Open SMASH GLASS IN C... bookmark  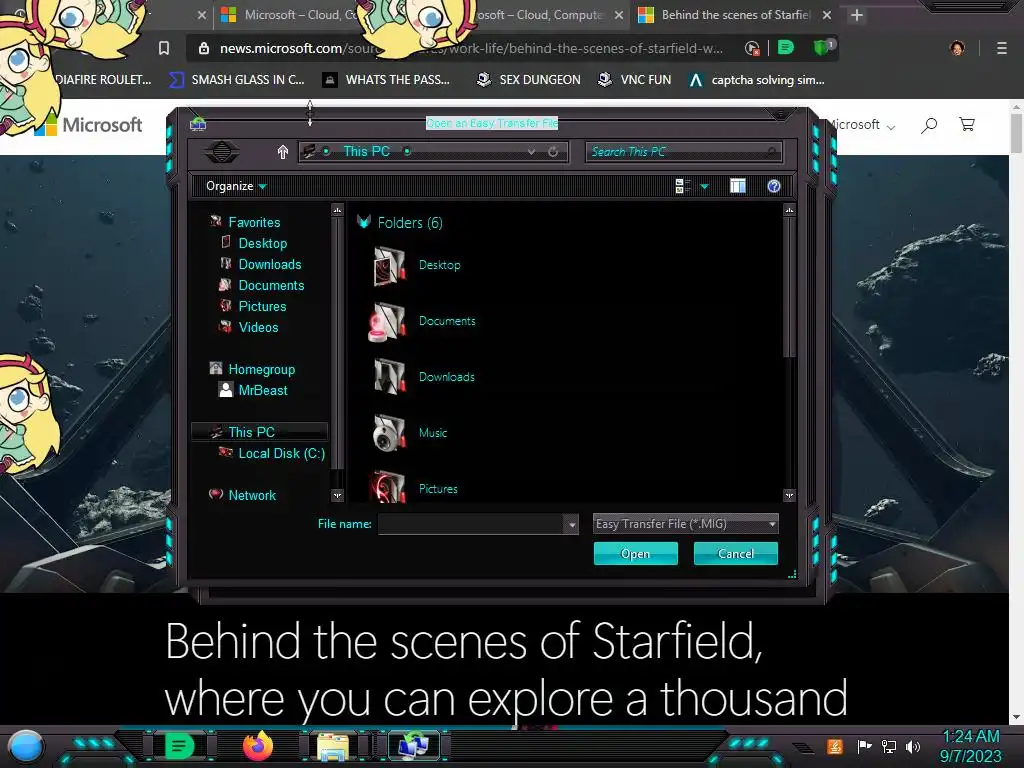(236, 80)
